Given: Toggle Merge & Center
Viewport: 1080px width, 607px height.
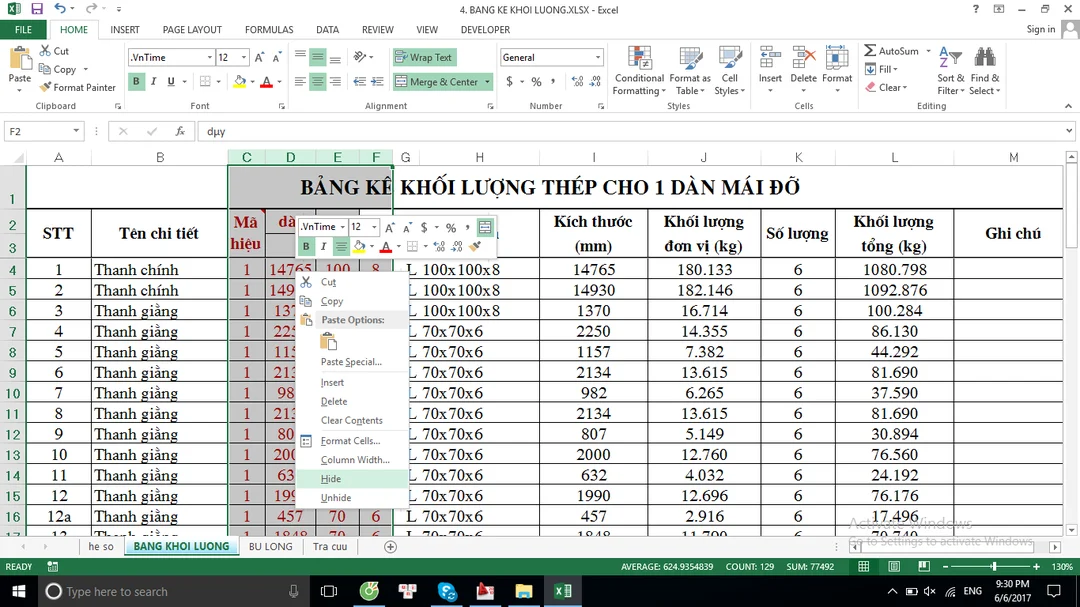Looking at the screenshot, I should click(x=437, y=81).
